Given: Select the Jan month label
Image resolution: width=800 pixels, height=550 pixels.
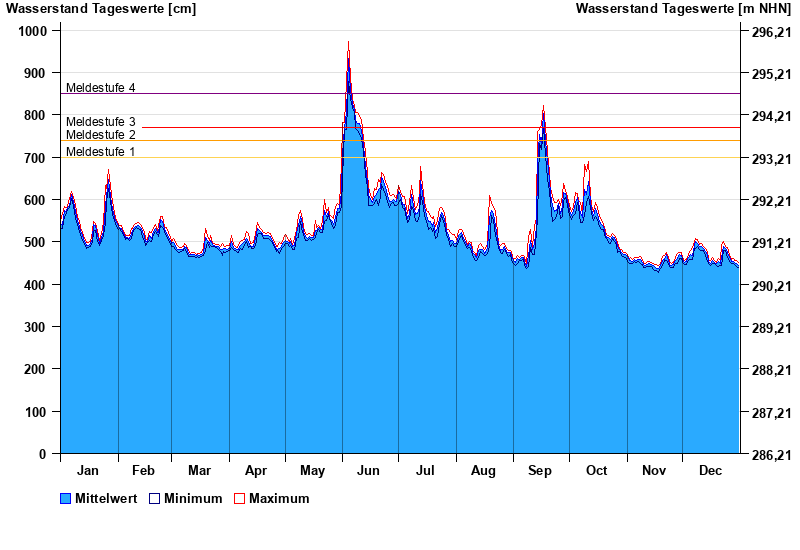Looking at the screenshot, I should click(x=88, y=470).
